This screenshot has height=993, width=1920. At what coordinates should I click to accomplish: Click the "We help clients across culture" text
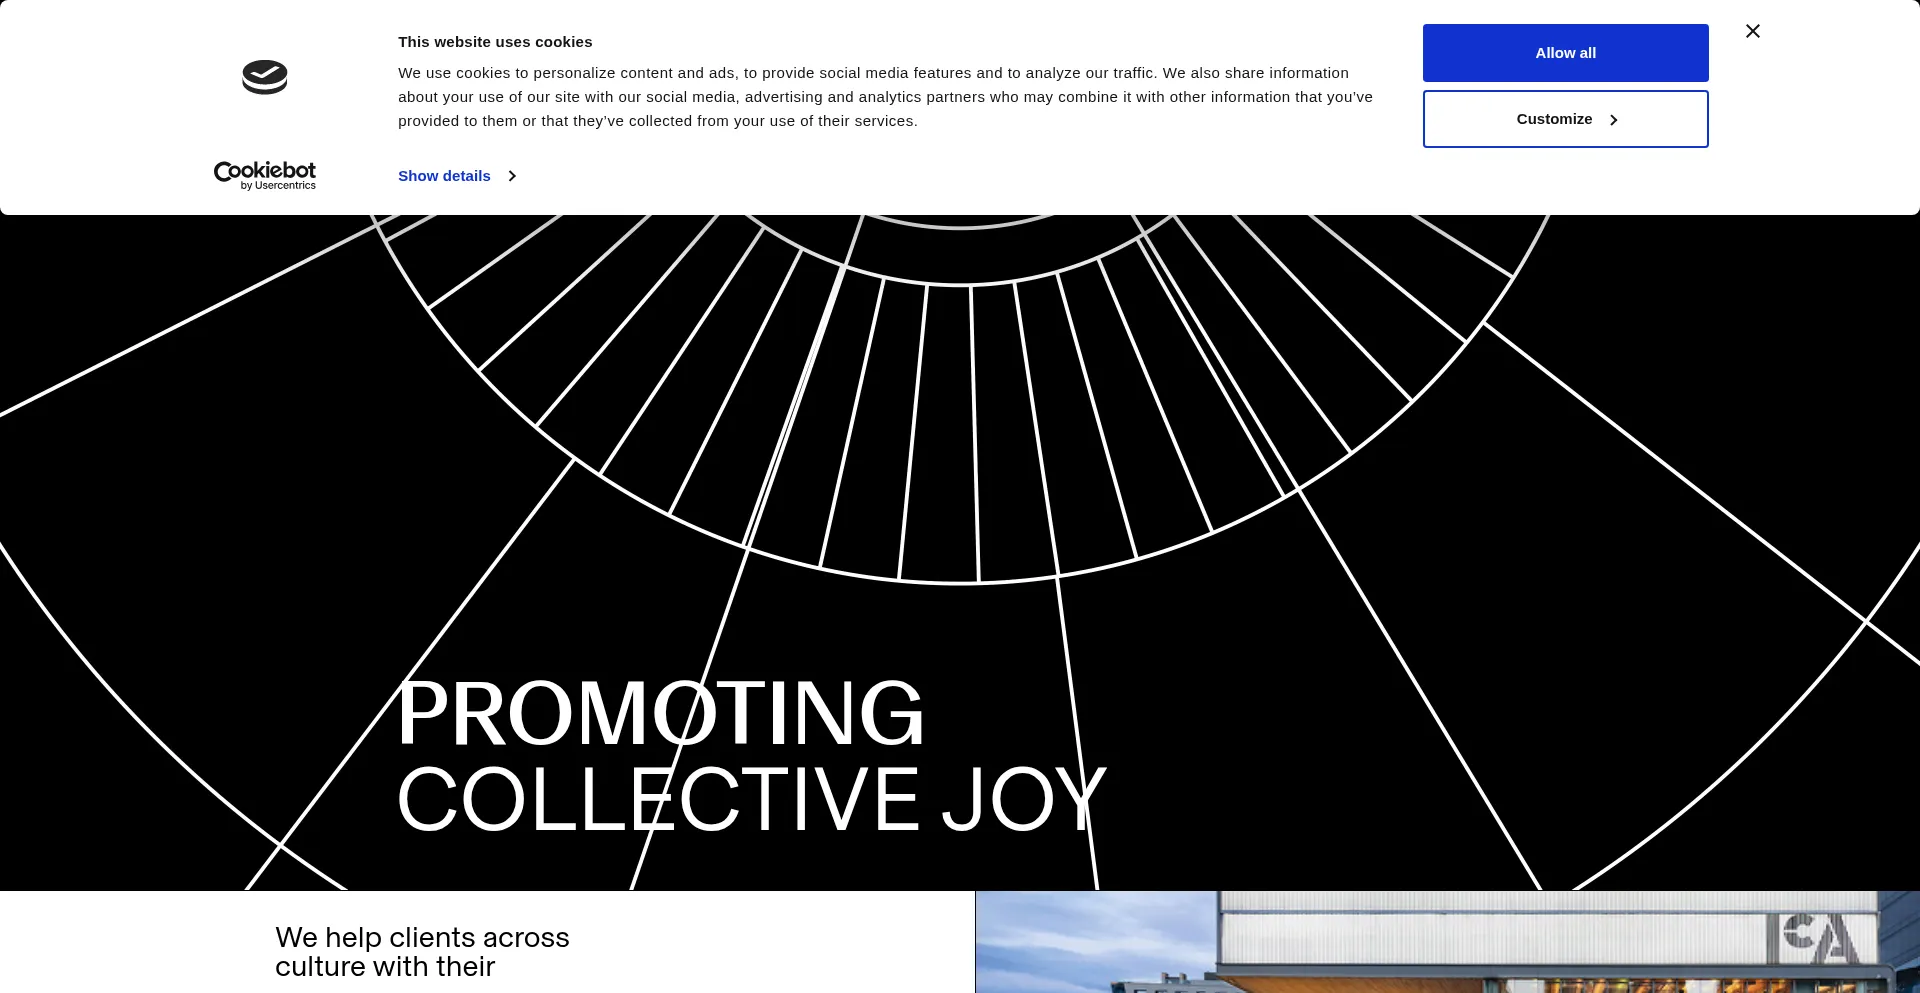(422, 952)
